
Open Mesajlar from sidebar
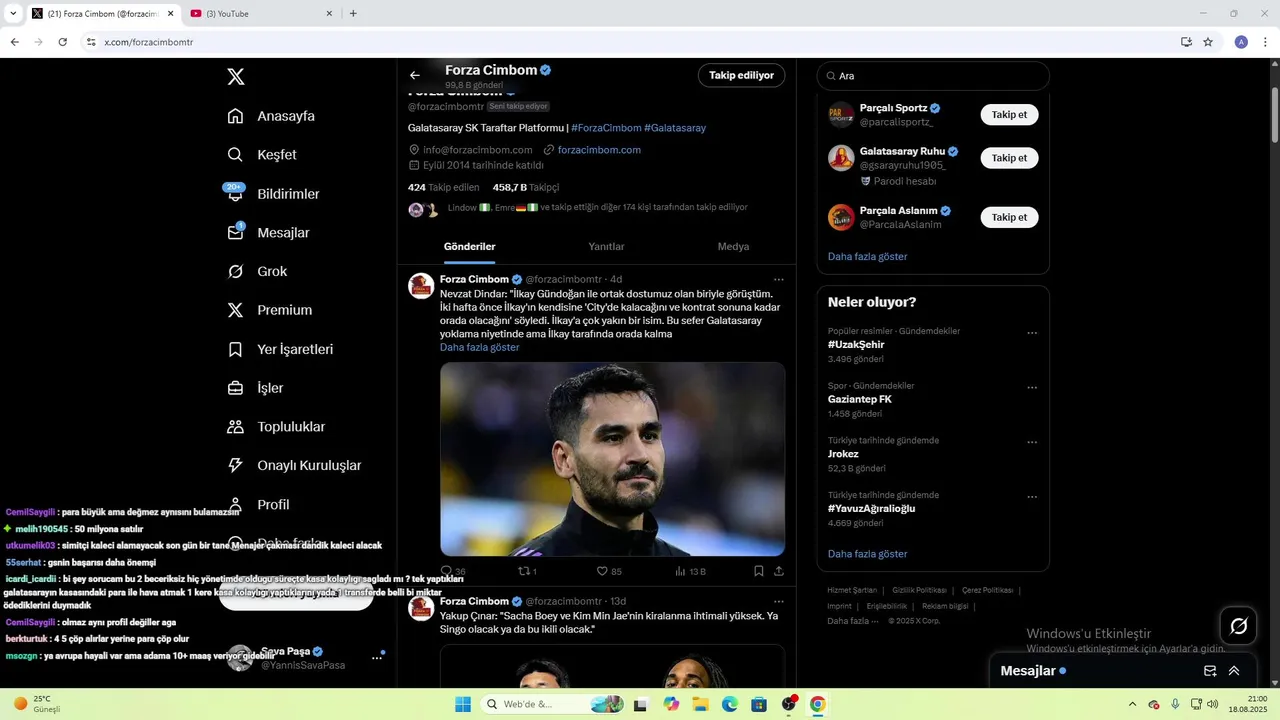point(268,233)
